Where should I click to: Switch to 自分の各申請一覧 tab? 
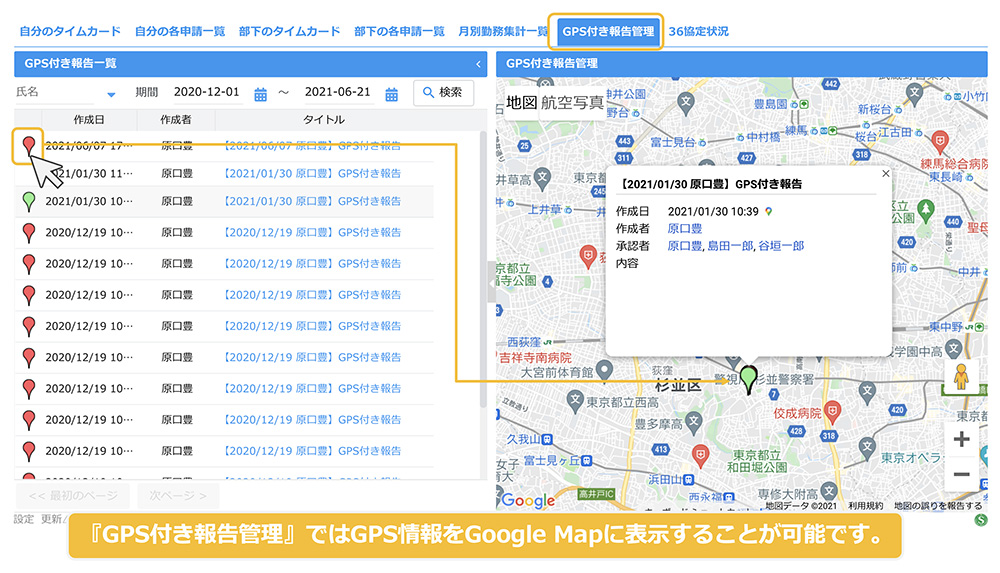(180, 31)
